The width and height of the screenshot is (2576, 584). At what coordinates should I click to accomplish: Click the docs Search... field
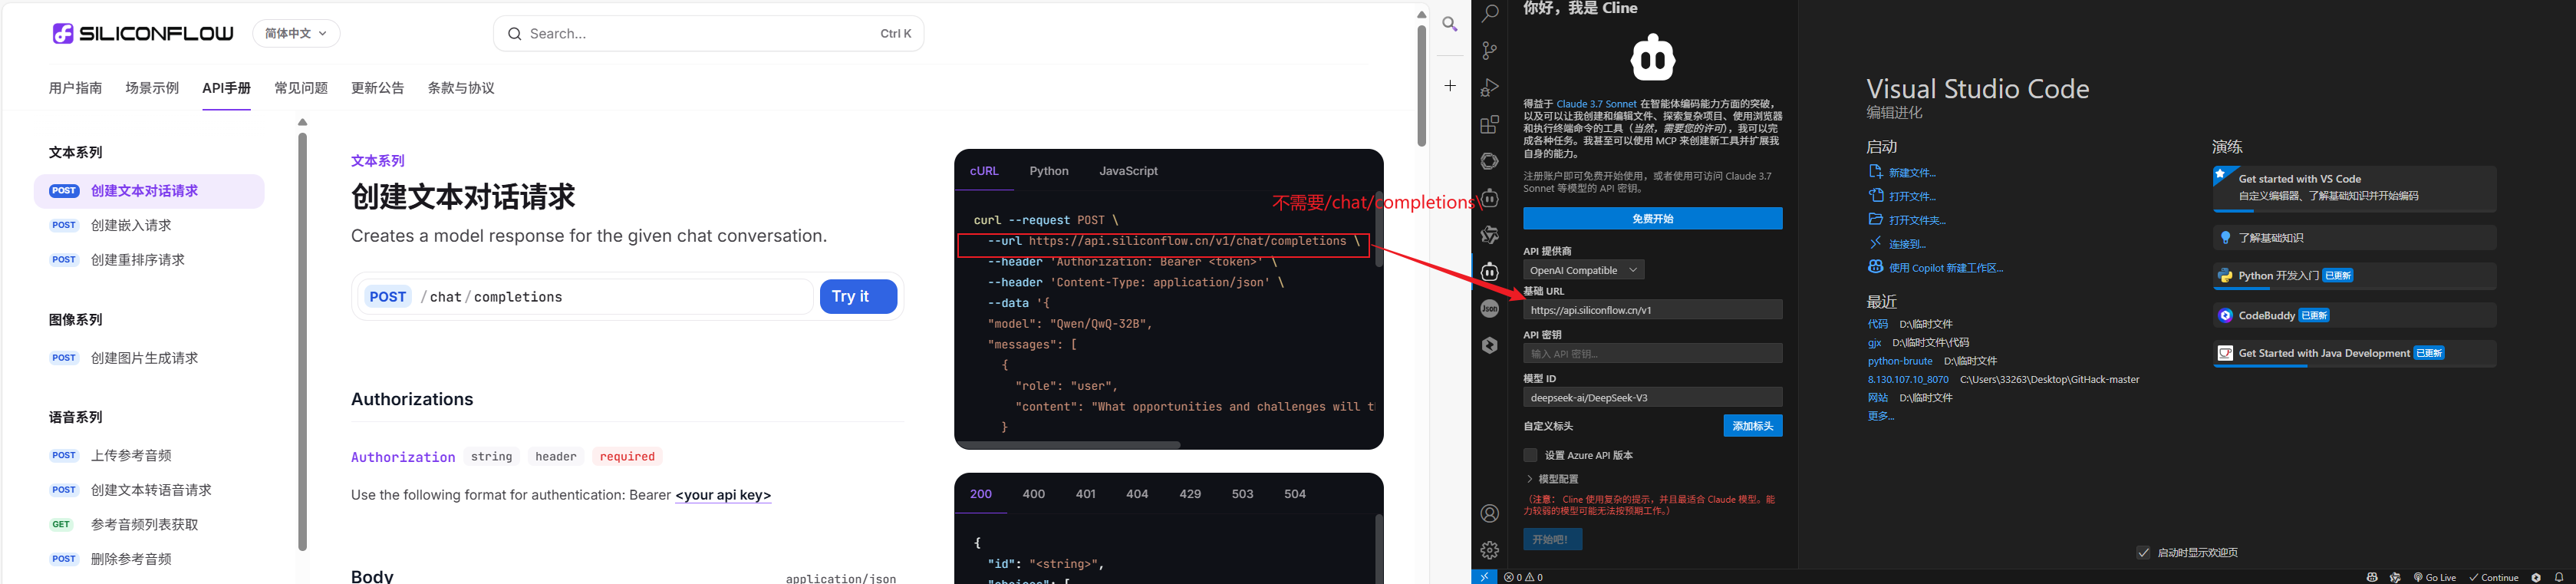coord(708,34)
